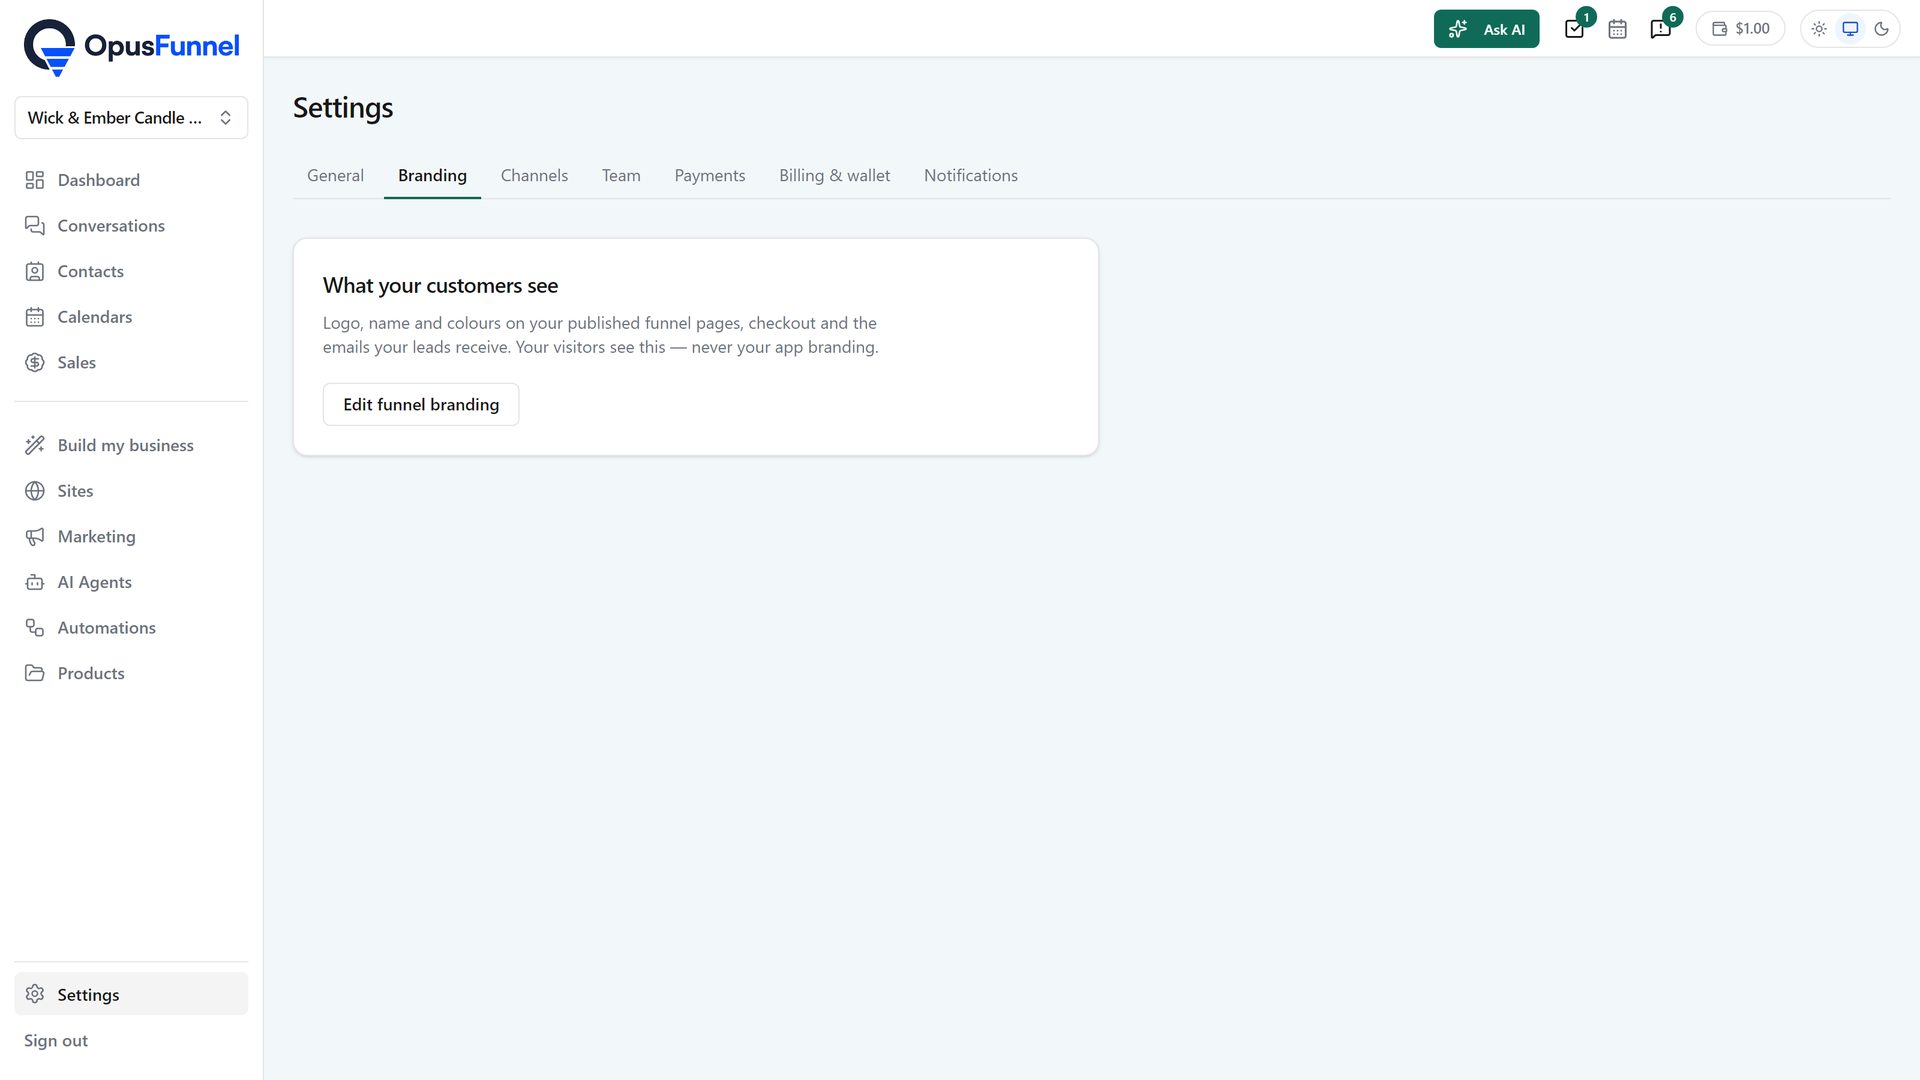The image size is (1920, 1080).
Task: Open the calendar icon in top bar
Action: [1617, 29]
